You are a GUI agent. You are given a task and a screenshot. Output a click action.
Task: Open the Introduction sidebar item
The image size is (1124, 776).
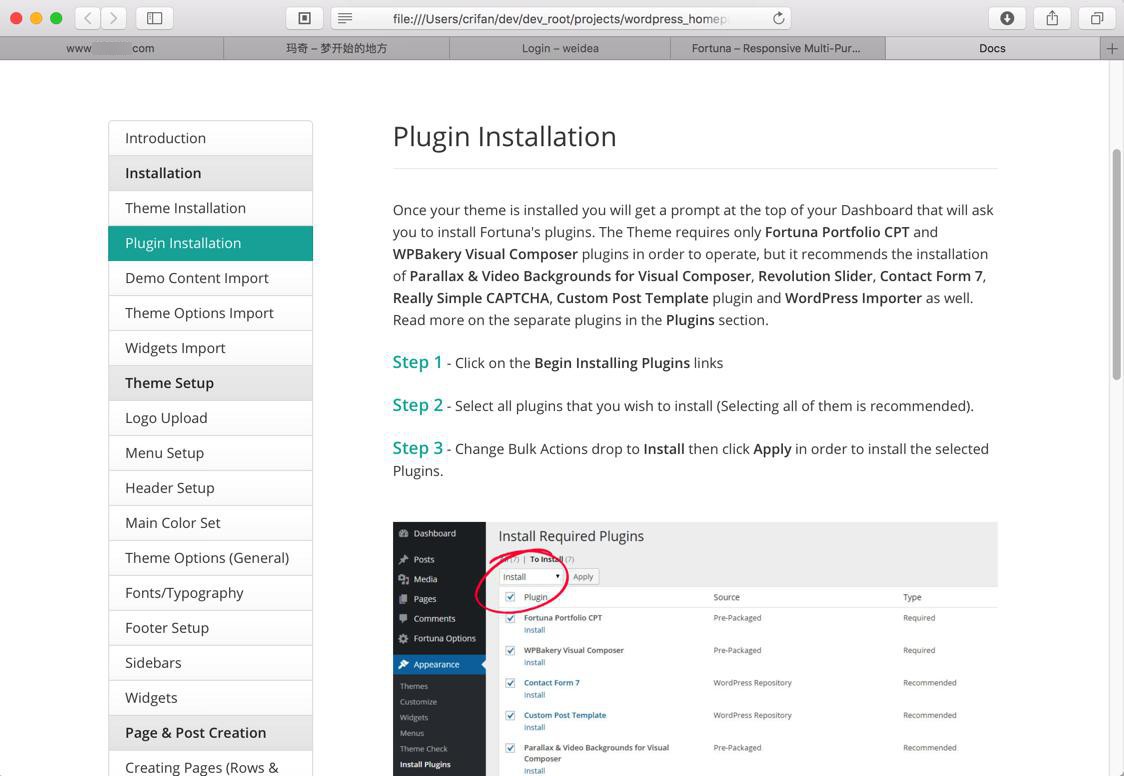click(210, 138)
